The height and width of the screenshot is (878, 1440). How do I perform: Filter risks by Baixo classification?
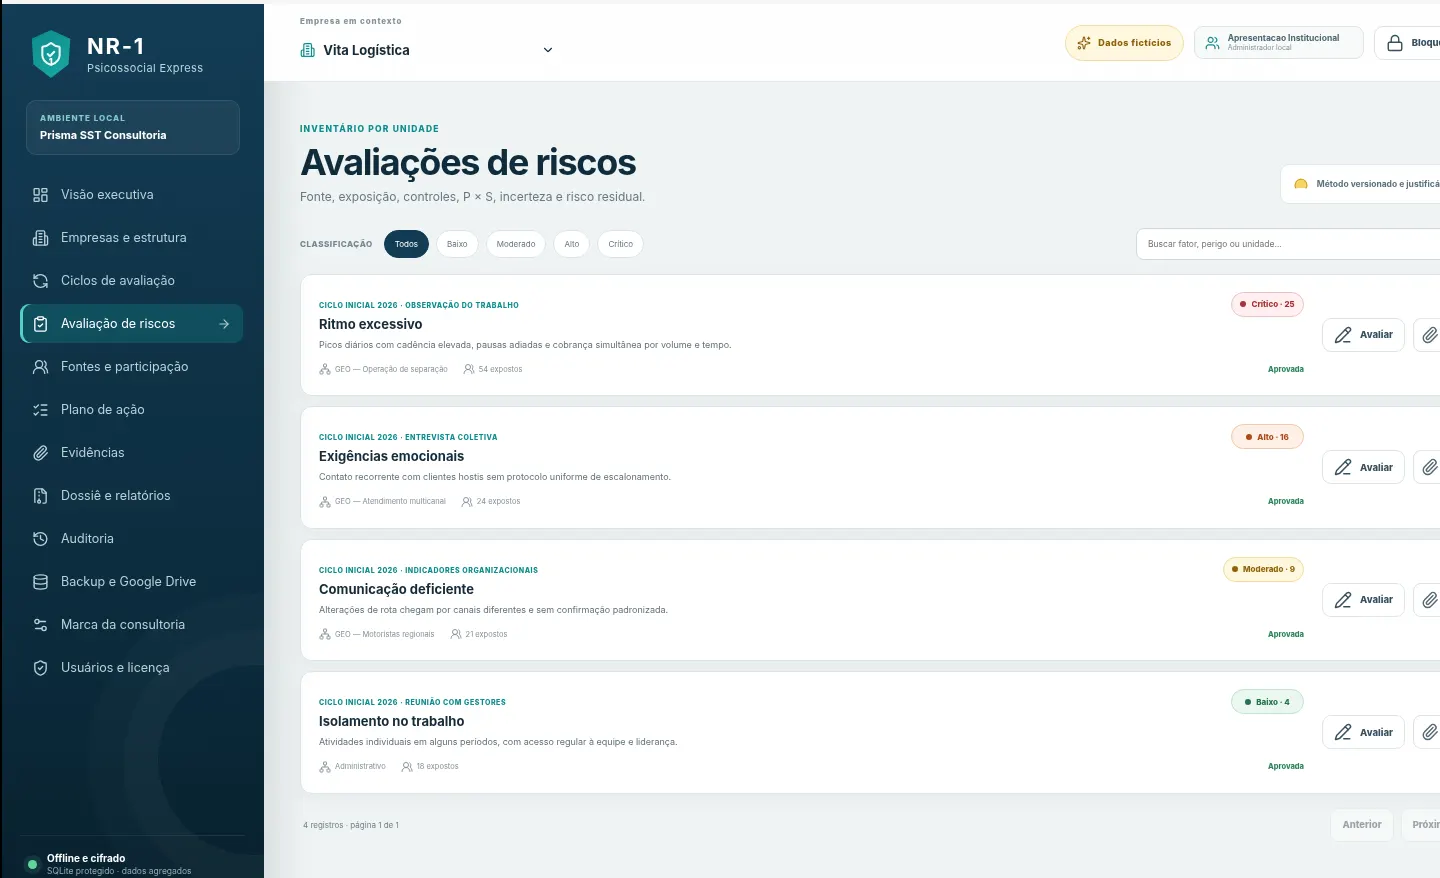[457, 244]
